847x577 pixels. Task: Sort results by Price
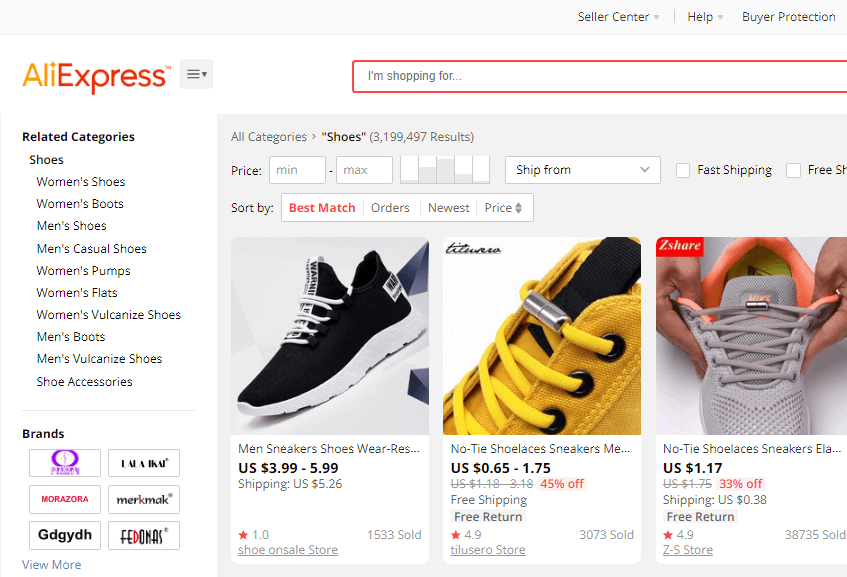point(504,208)
